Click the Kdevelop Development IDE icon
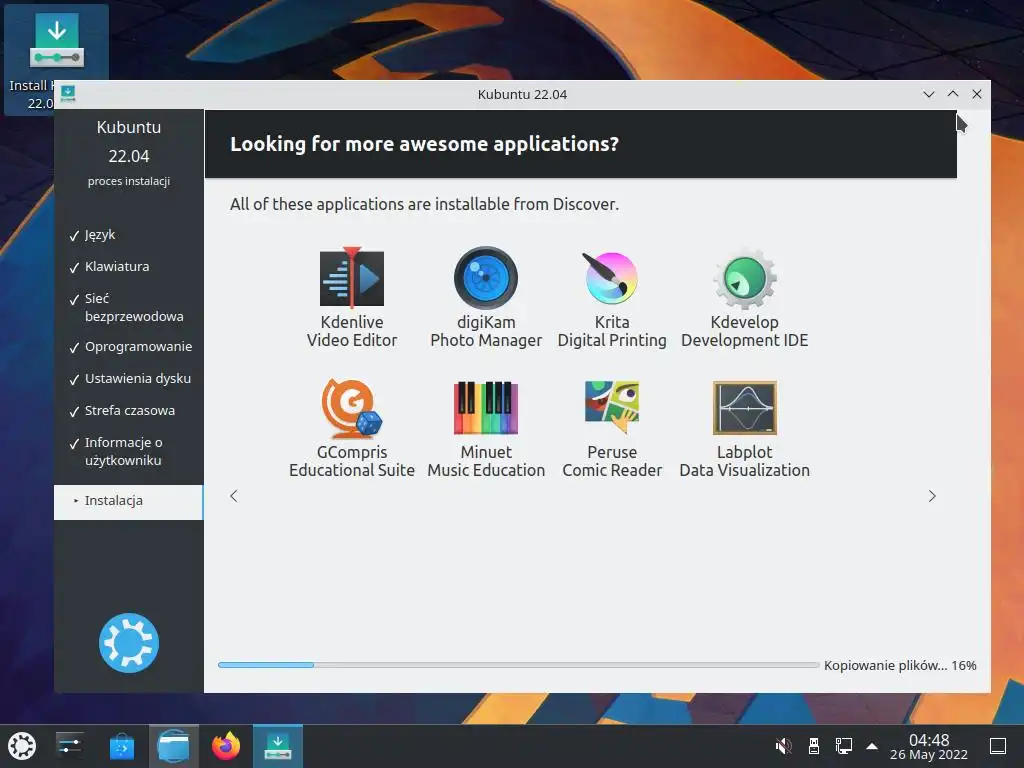The height and width of the screenshot is (768, 1024). (x=744, y=278)
